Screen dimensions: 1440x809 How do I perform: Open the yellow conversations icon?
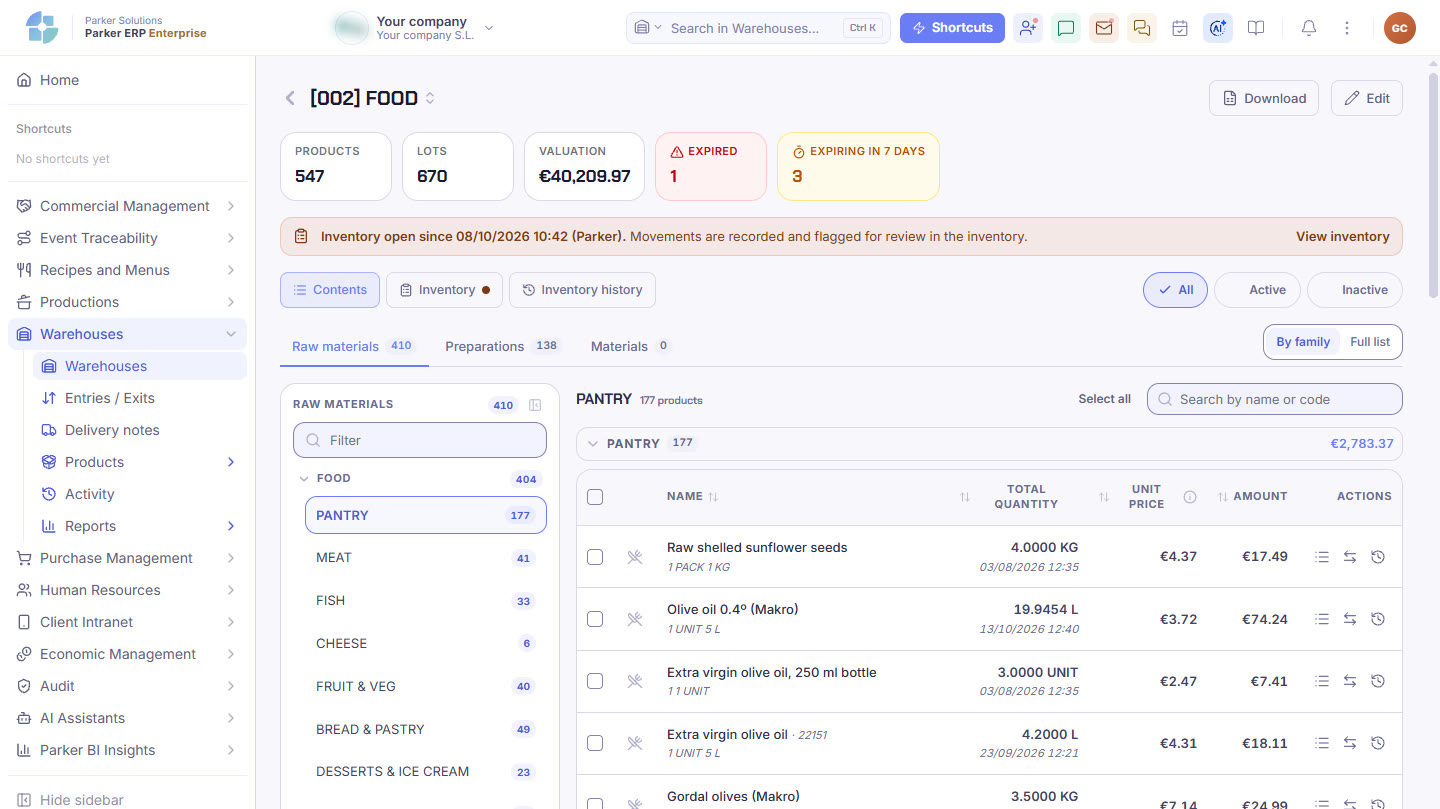[1142, 28]
